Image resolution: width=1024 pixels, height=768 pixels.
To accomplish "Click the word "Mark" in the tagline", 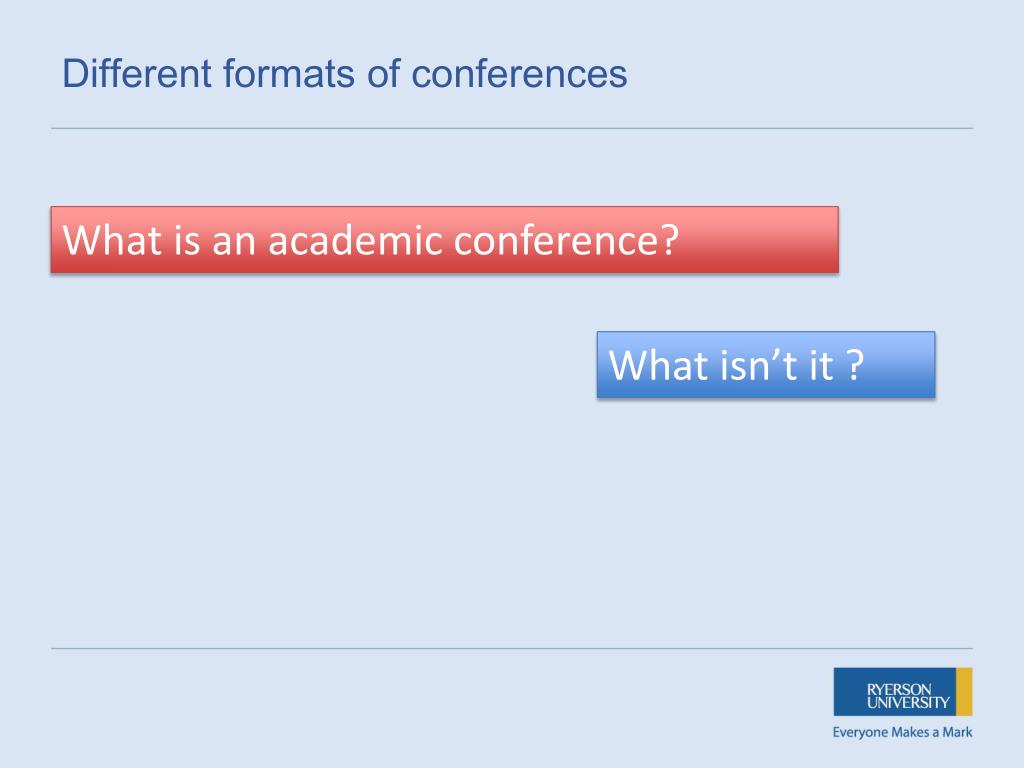I will 957,732.
